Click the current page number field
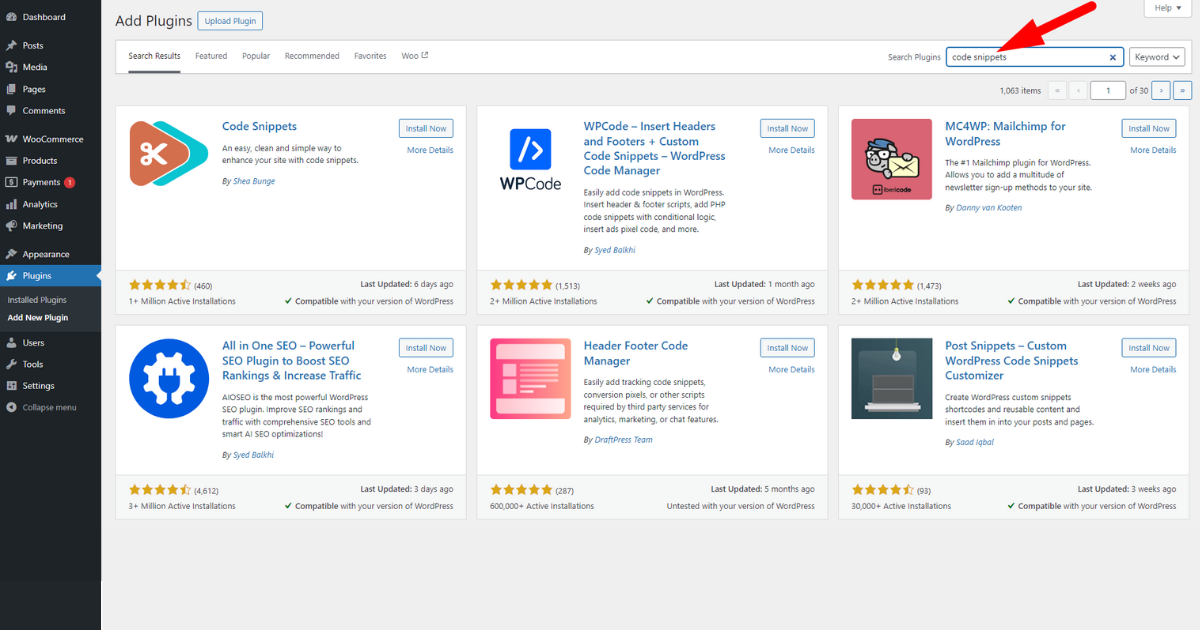This screenshot has height=630, width=1200. point(1108,90)
